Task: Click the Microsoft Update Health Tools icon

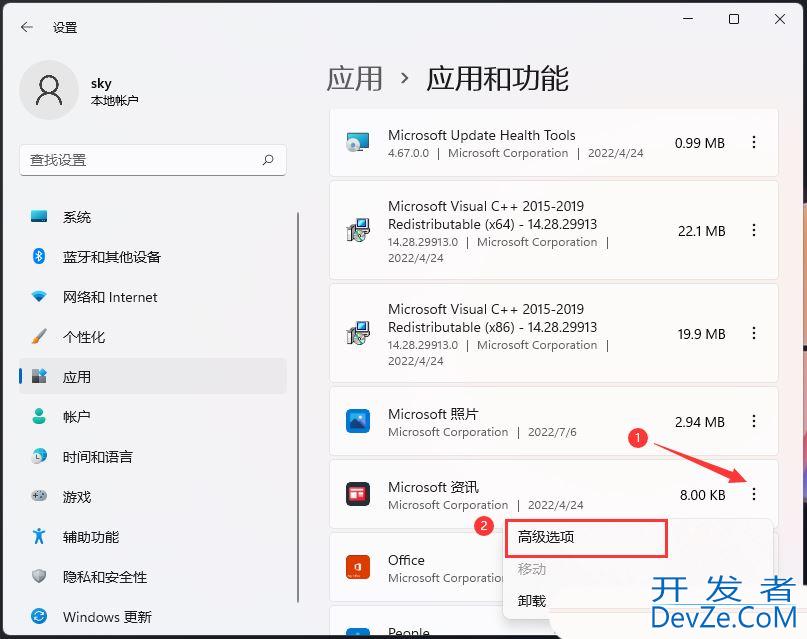Action: [x=358, y=142]
